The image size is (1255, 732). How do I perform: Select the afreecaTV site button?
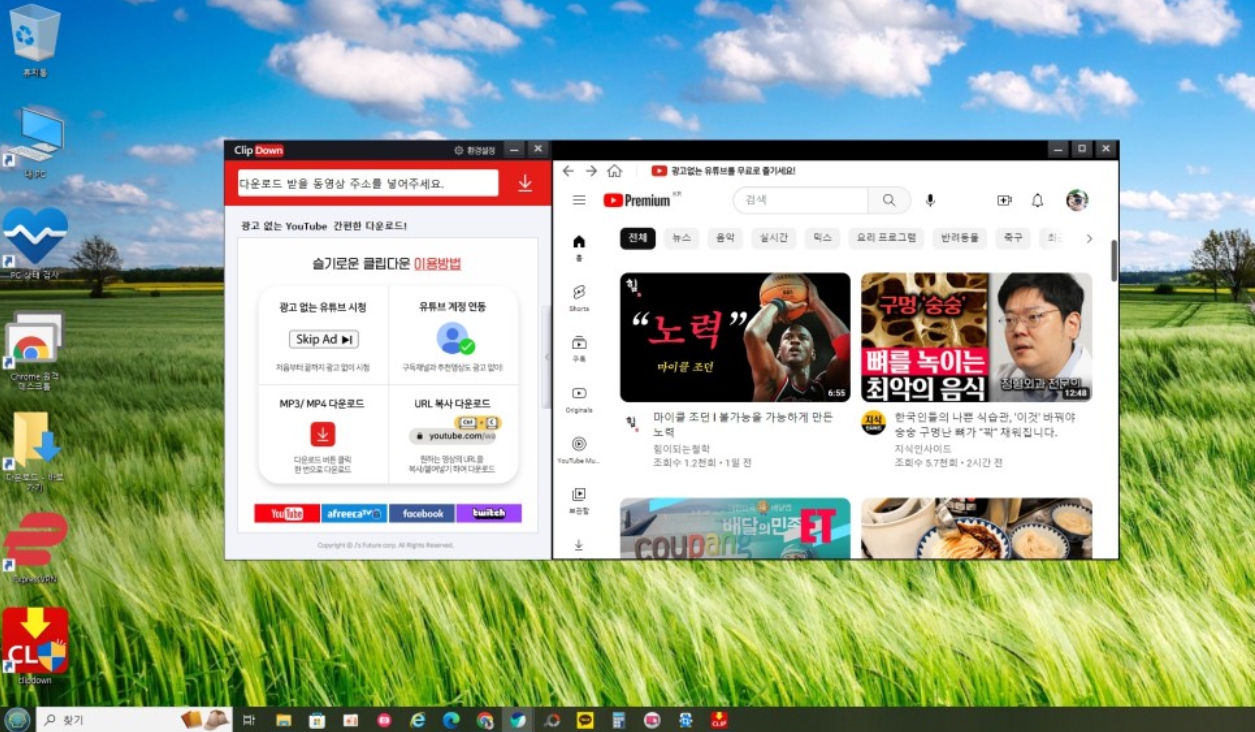(x=354, y=513)
